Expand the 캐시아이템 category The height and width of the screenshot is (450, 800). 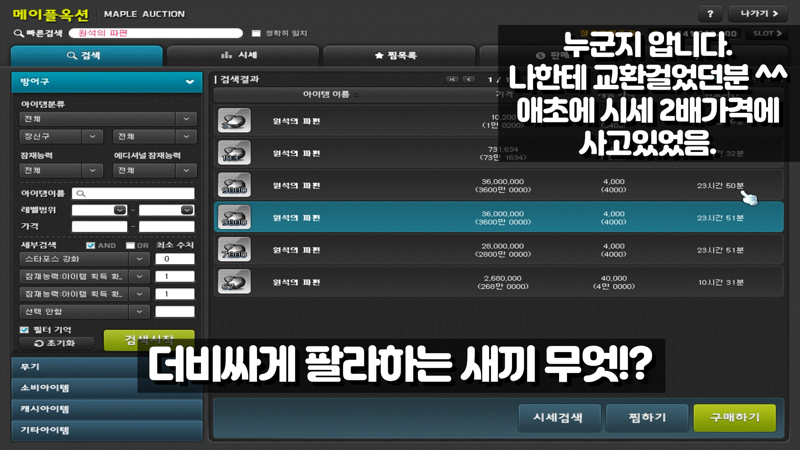(x=107, y=409)
